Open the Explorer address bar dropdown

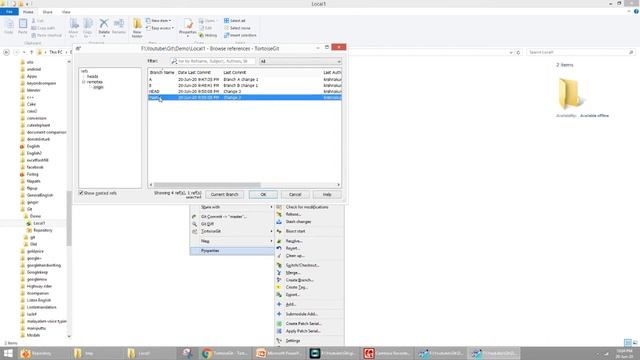click(511, 52)
